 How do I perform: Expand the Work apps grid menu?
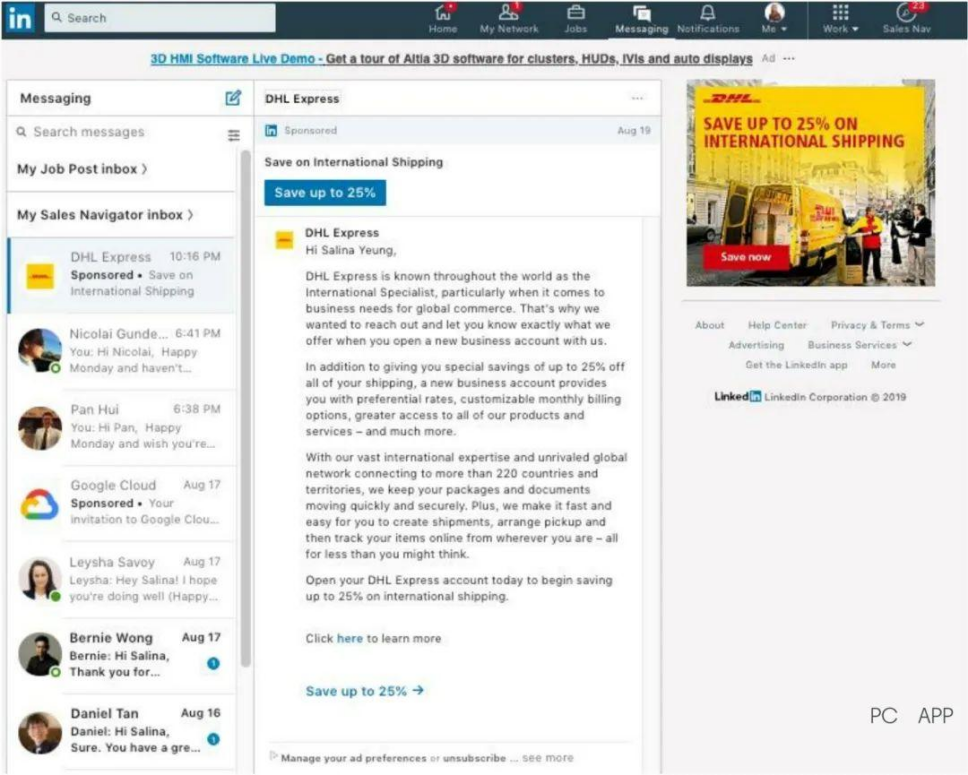coord(840,19)
